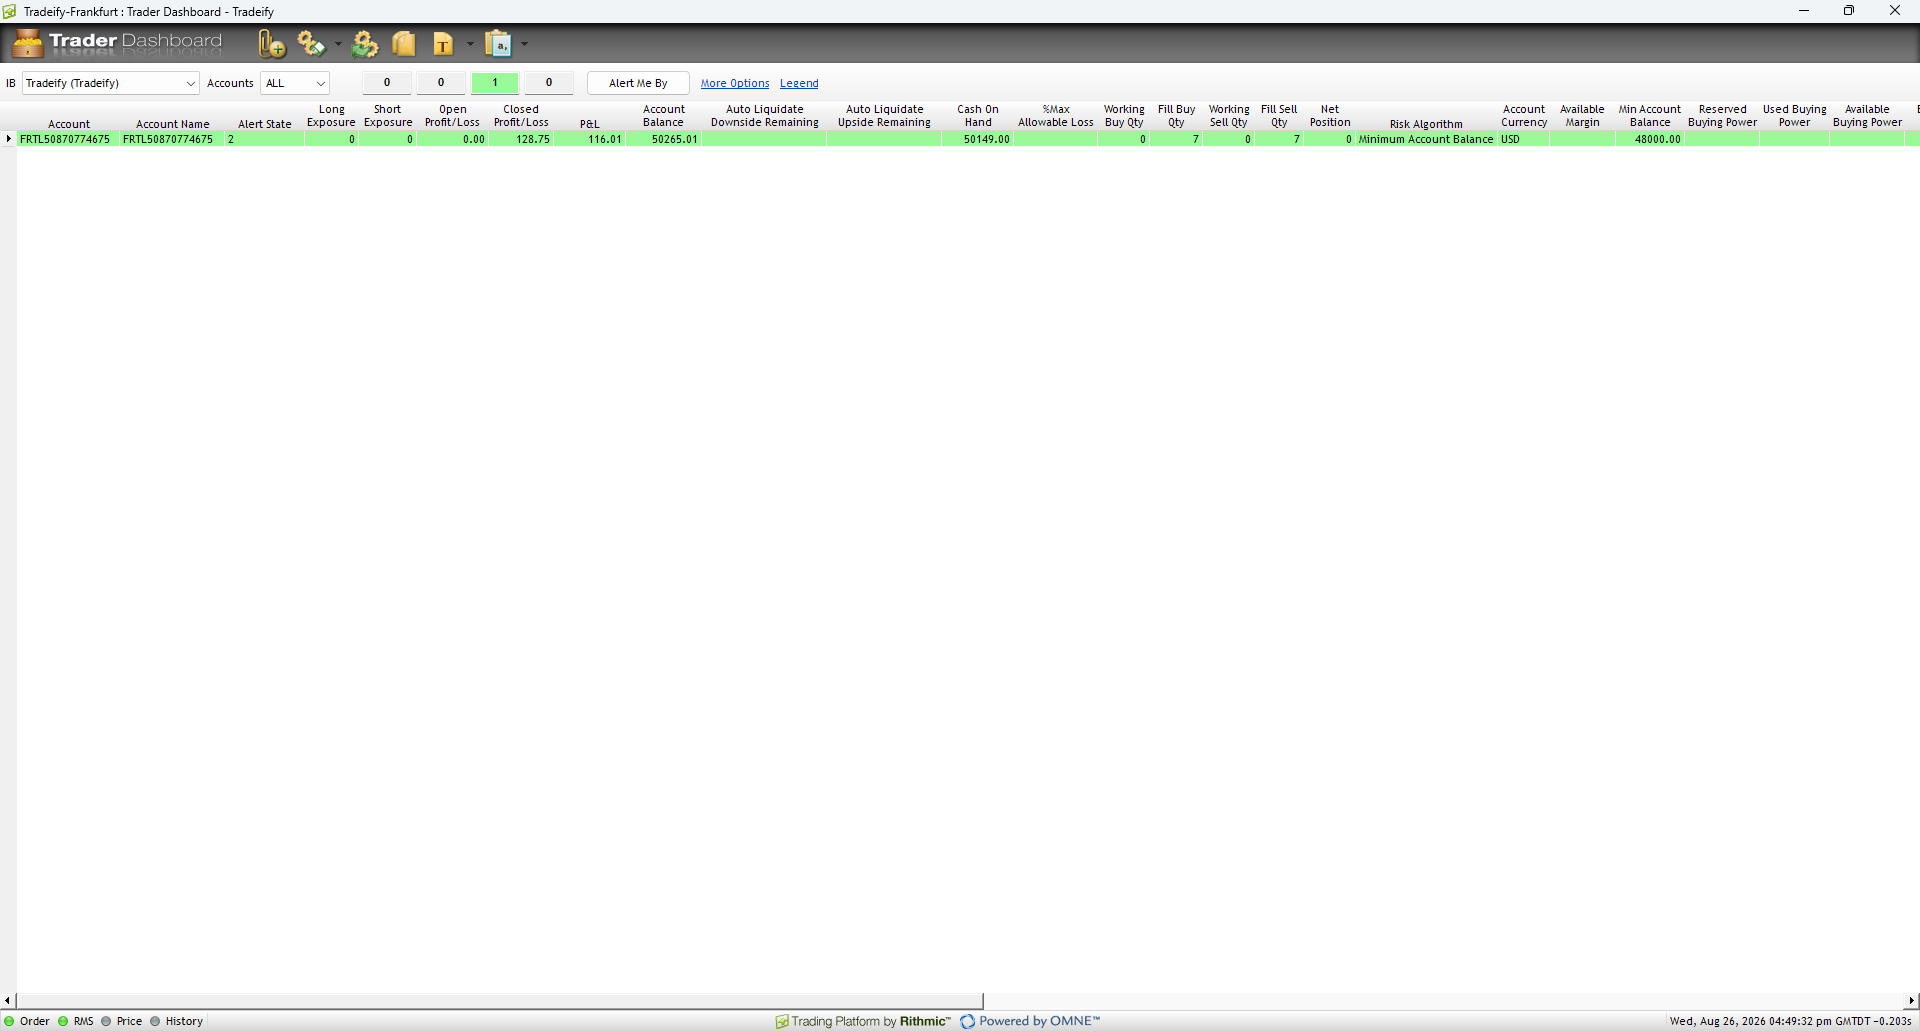Click the OMNE refresh logo icon
Screen dimensions: 1920x1032
968,1021
